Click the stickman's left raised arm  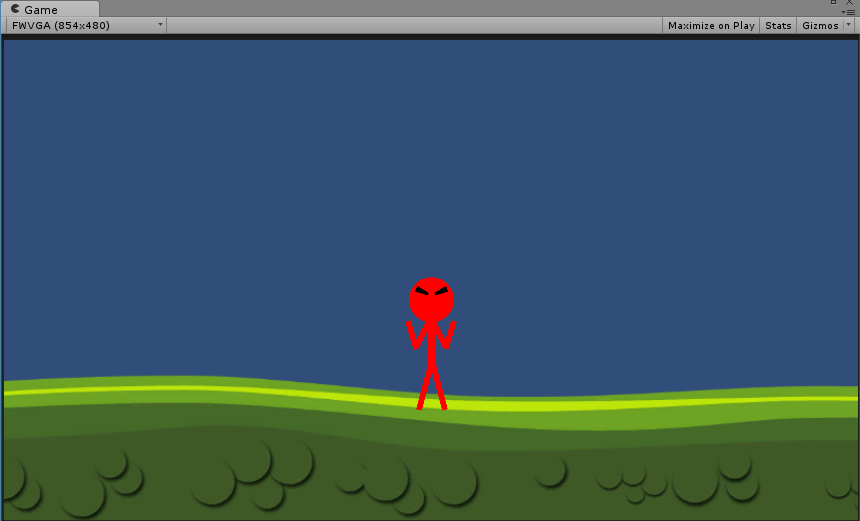coord(412,335)
